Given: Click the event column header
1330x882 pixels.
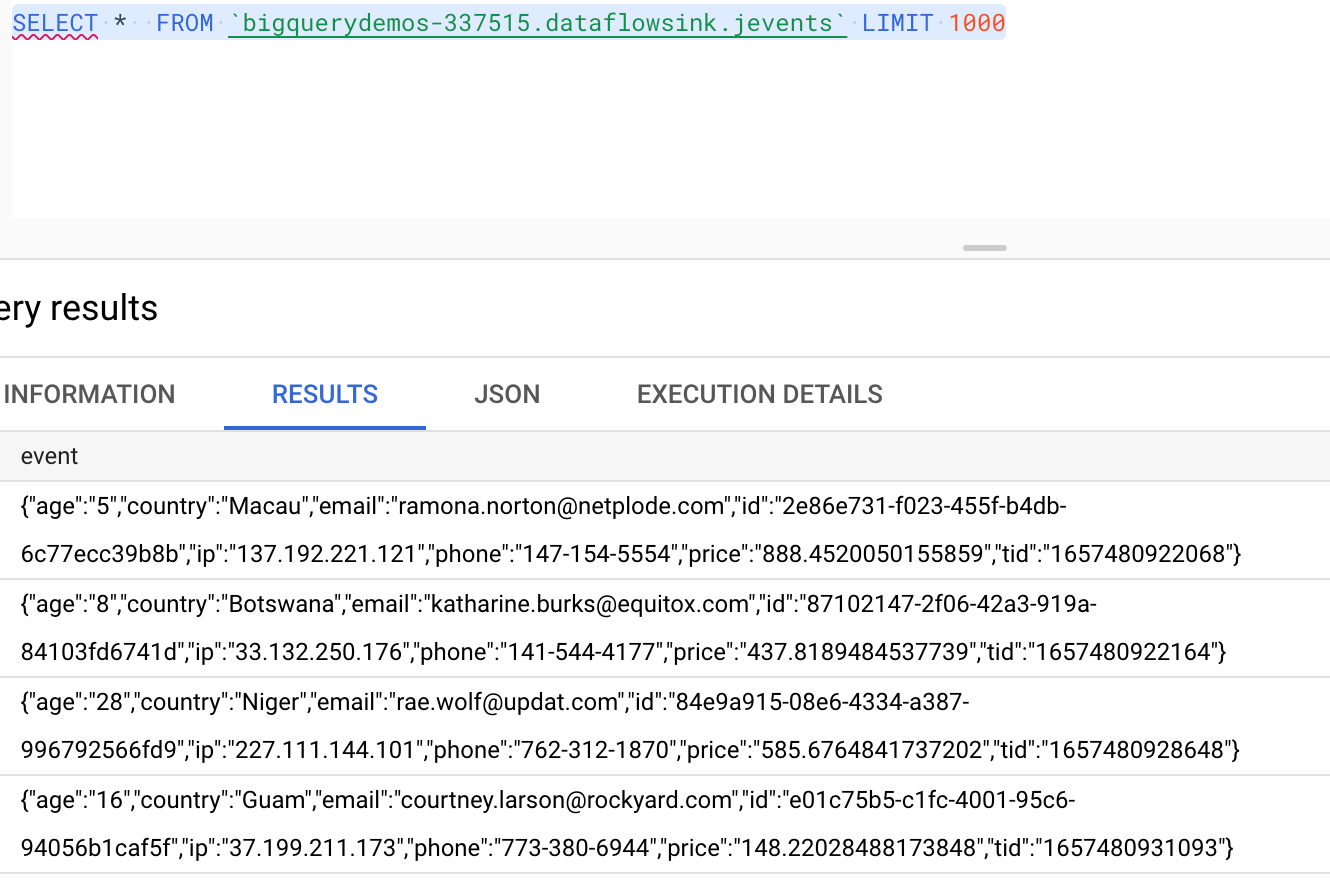Looking at the screenshot, I should pyautogui.click(x=49, y=456).
